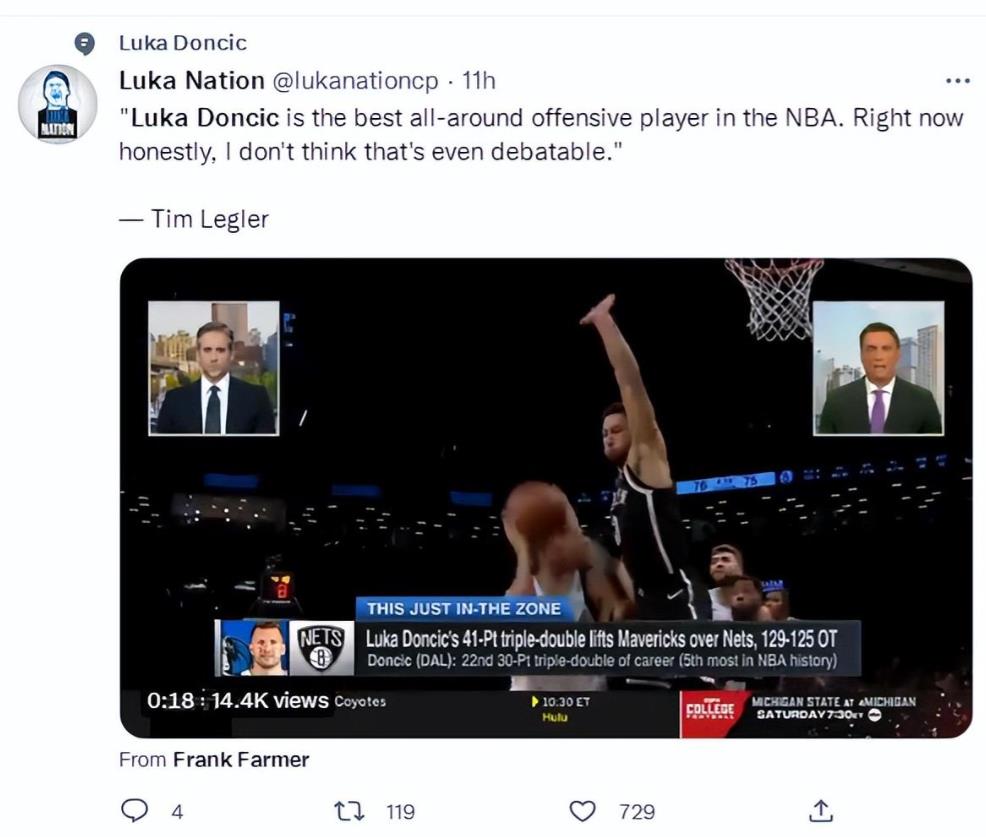Click the right anchor inset with purple tie
Viewport: 986px width, 837px height.
878,368
